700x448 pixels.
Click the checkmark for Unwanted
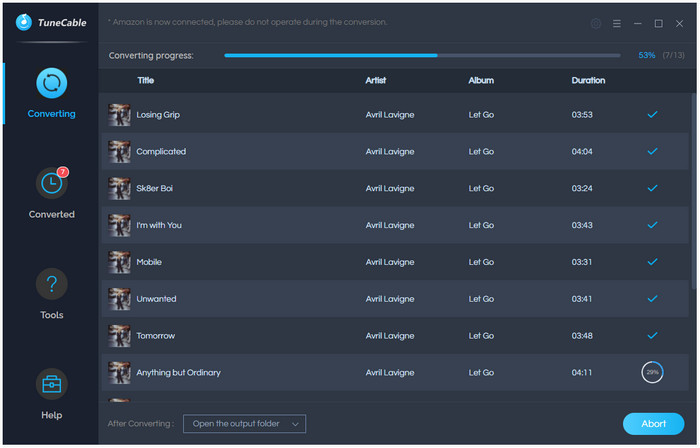point(652,299)
